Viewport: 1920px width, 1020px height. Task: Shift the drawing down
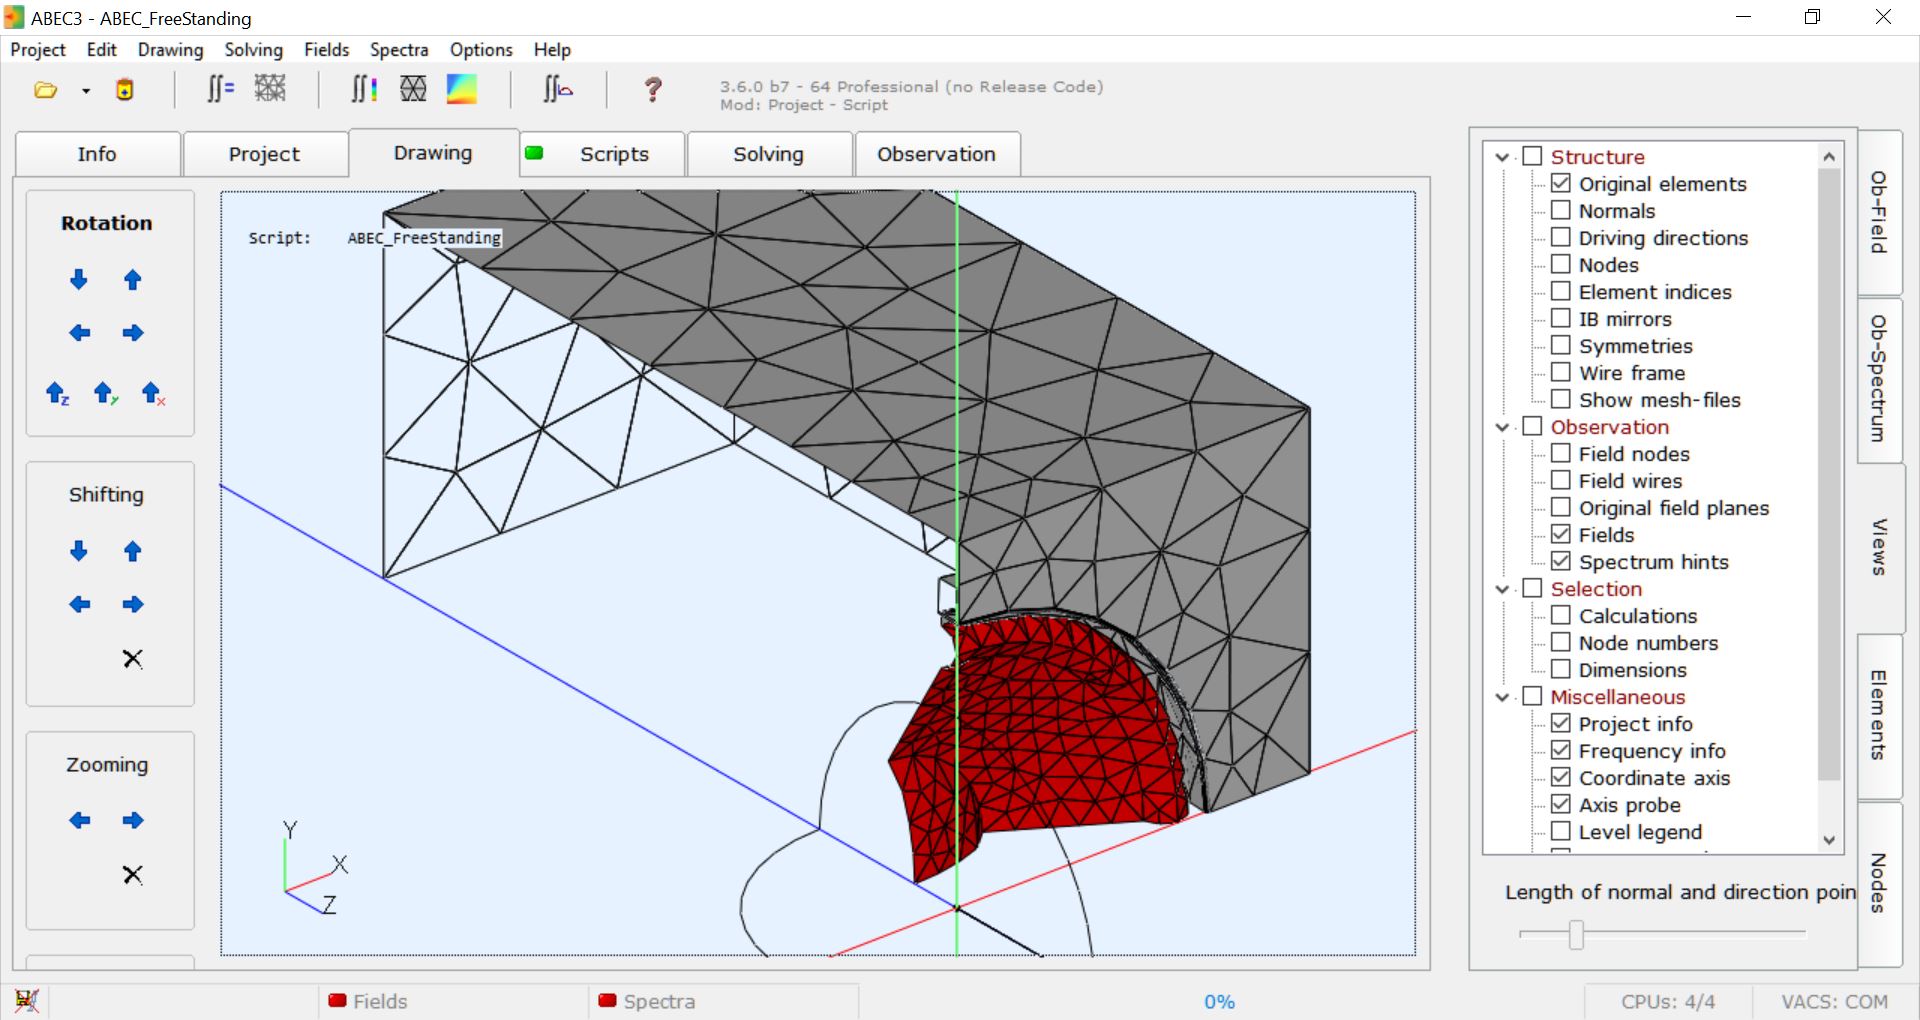click(79, 551)
